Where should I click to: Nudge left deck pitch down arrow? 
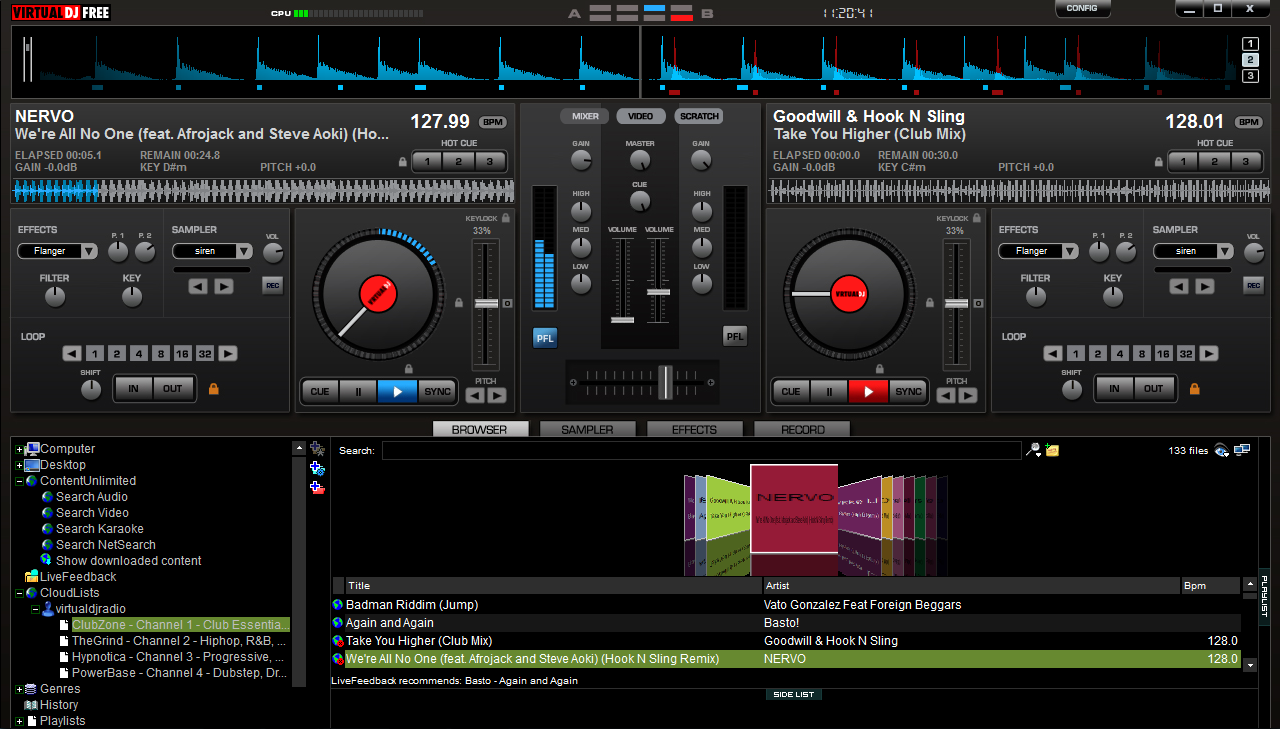(476, 395)
